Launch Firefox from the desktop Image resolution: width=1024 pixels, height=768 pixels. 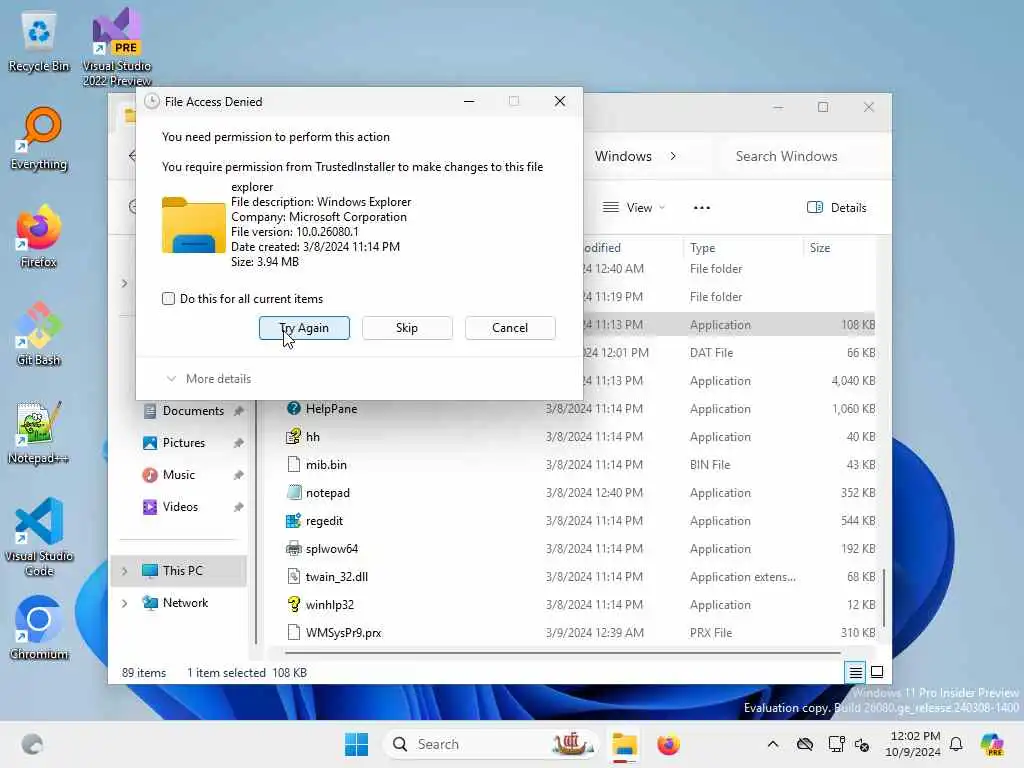click(39, 236)
